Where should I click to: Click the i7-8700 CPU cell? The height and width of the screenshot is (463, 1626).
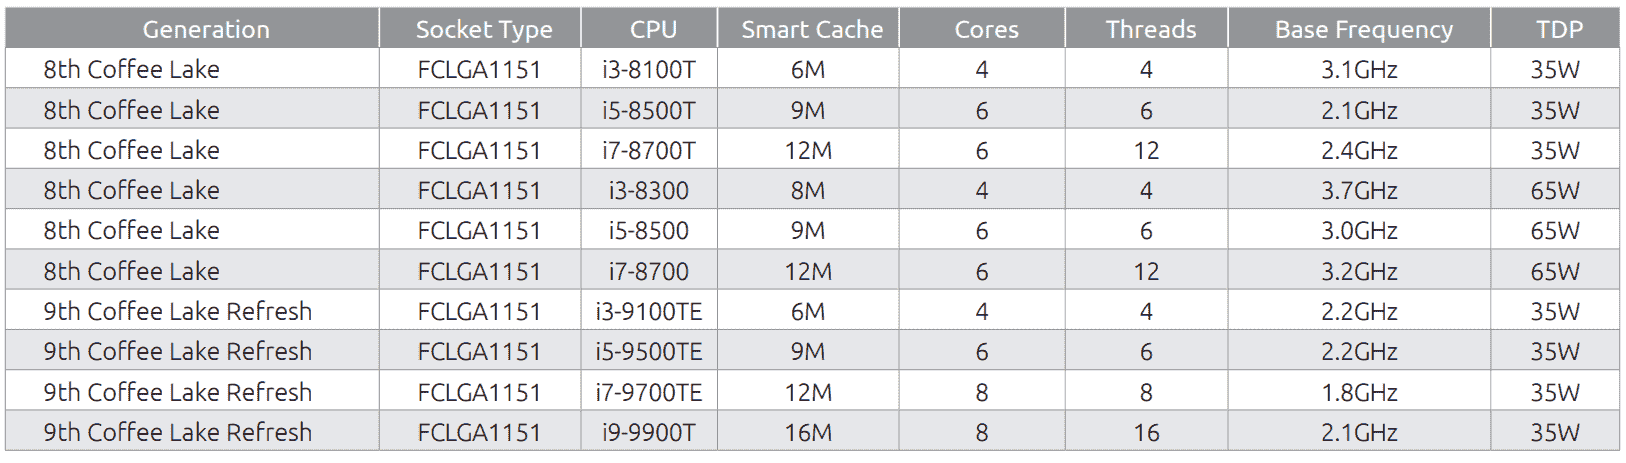point(649,271)
